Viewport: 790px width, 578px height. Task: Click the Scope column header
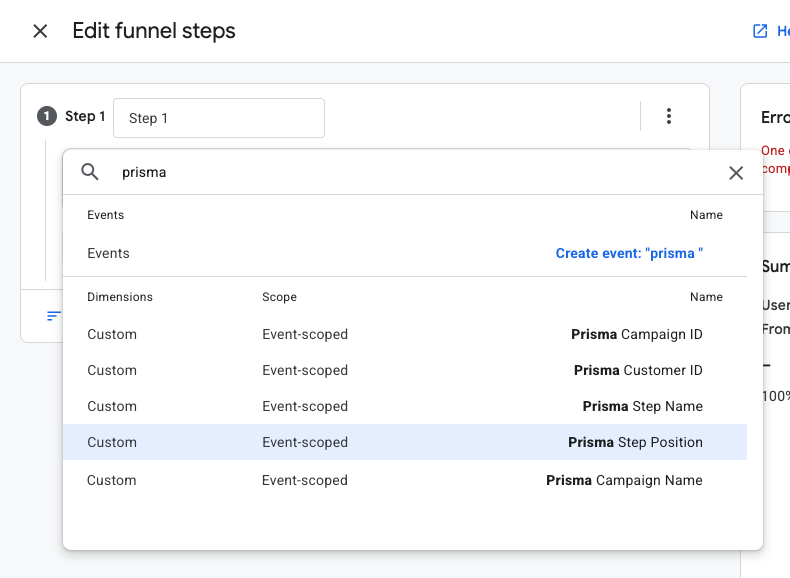coord(279,297)
